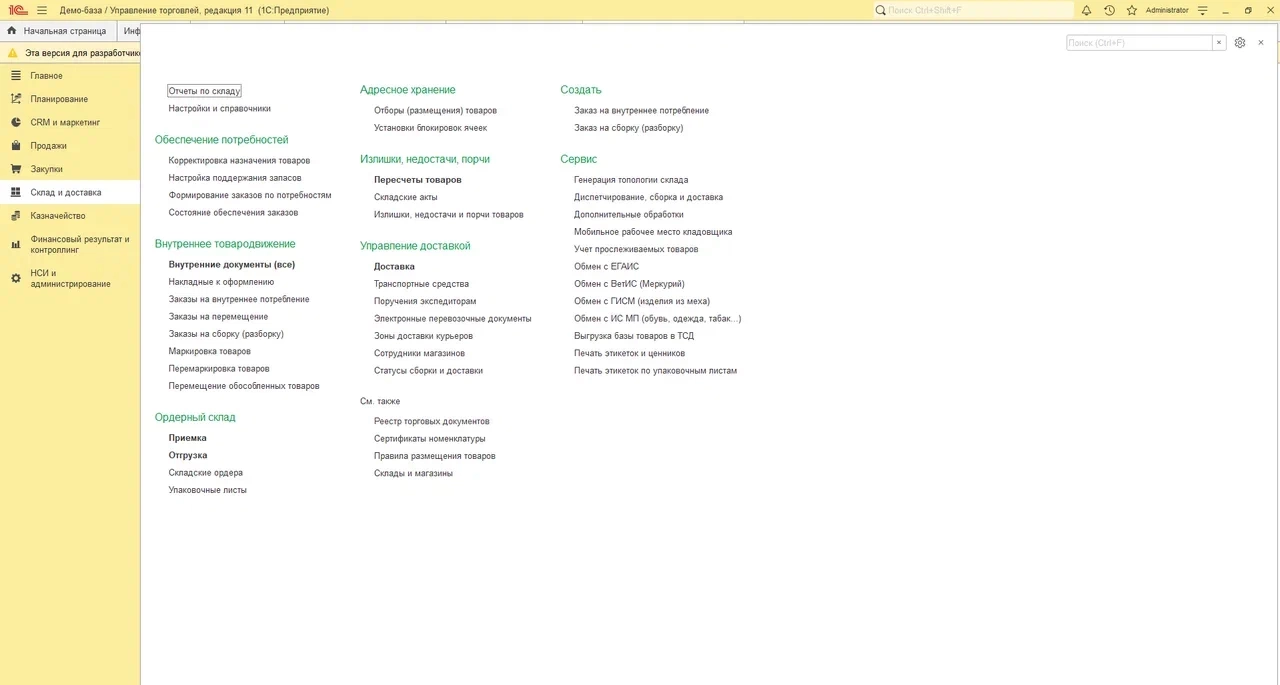Open Приемка under Ордерный склад

[187, 438]
